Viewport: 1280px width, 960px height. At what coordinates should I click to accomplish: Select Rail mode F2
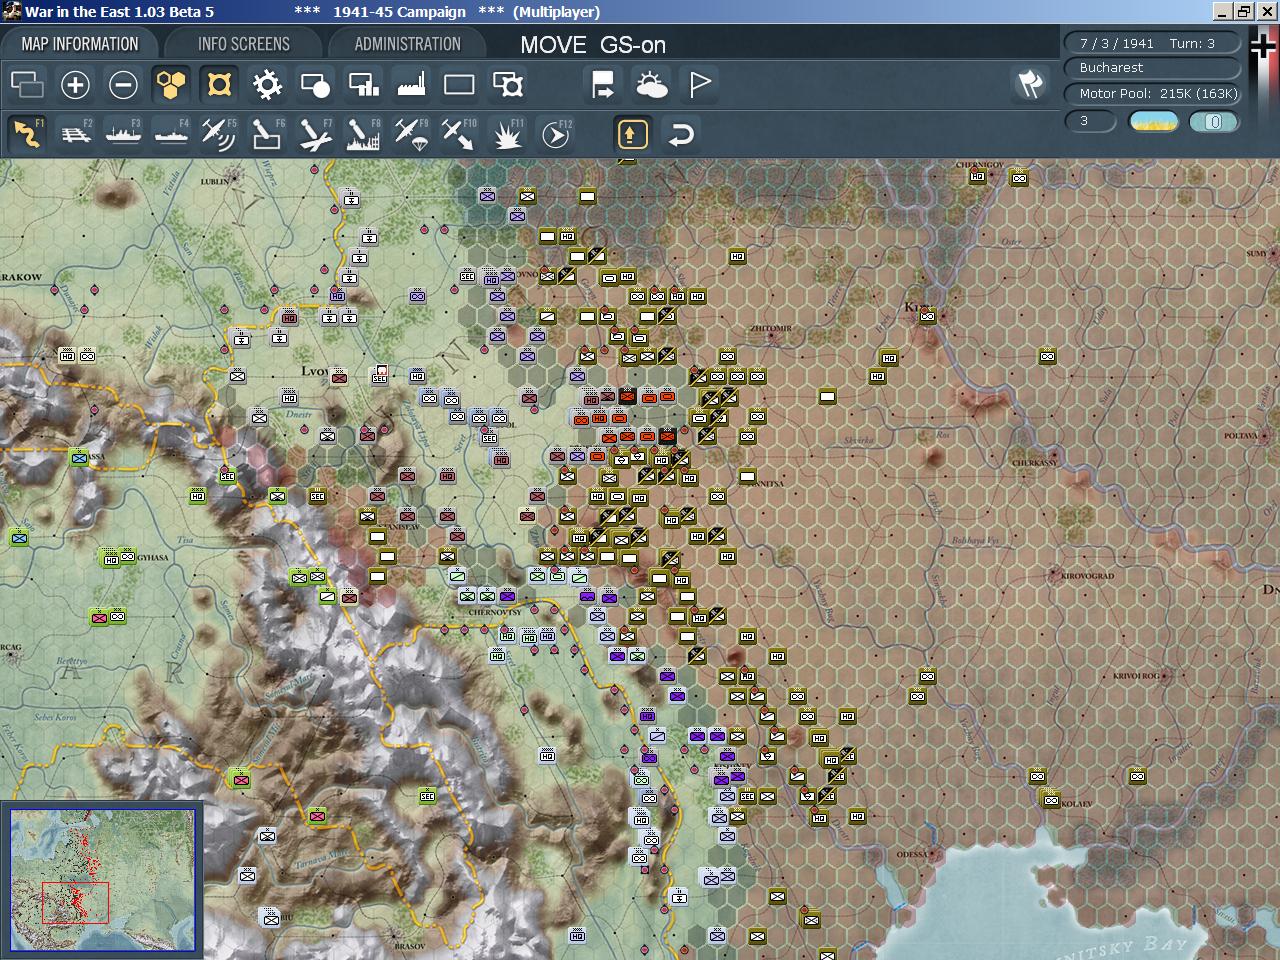[75, 134]
